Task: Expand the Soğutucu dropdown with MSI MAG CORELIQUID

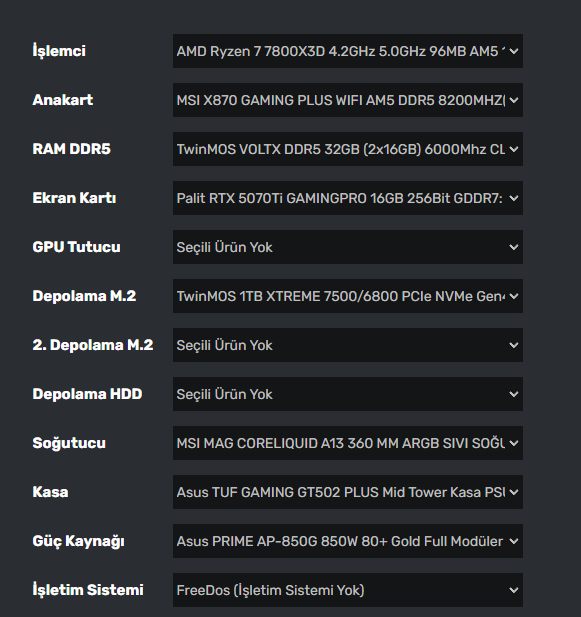Action: coord(348,443)
